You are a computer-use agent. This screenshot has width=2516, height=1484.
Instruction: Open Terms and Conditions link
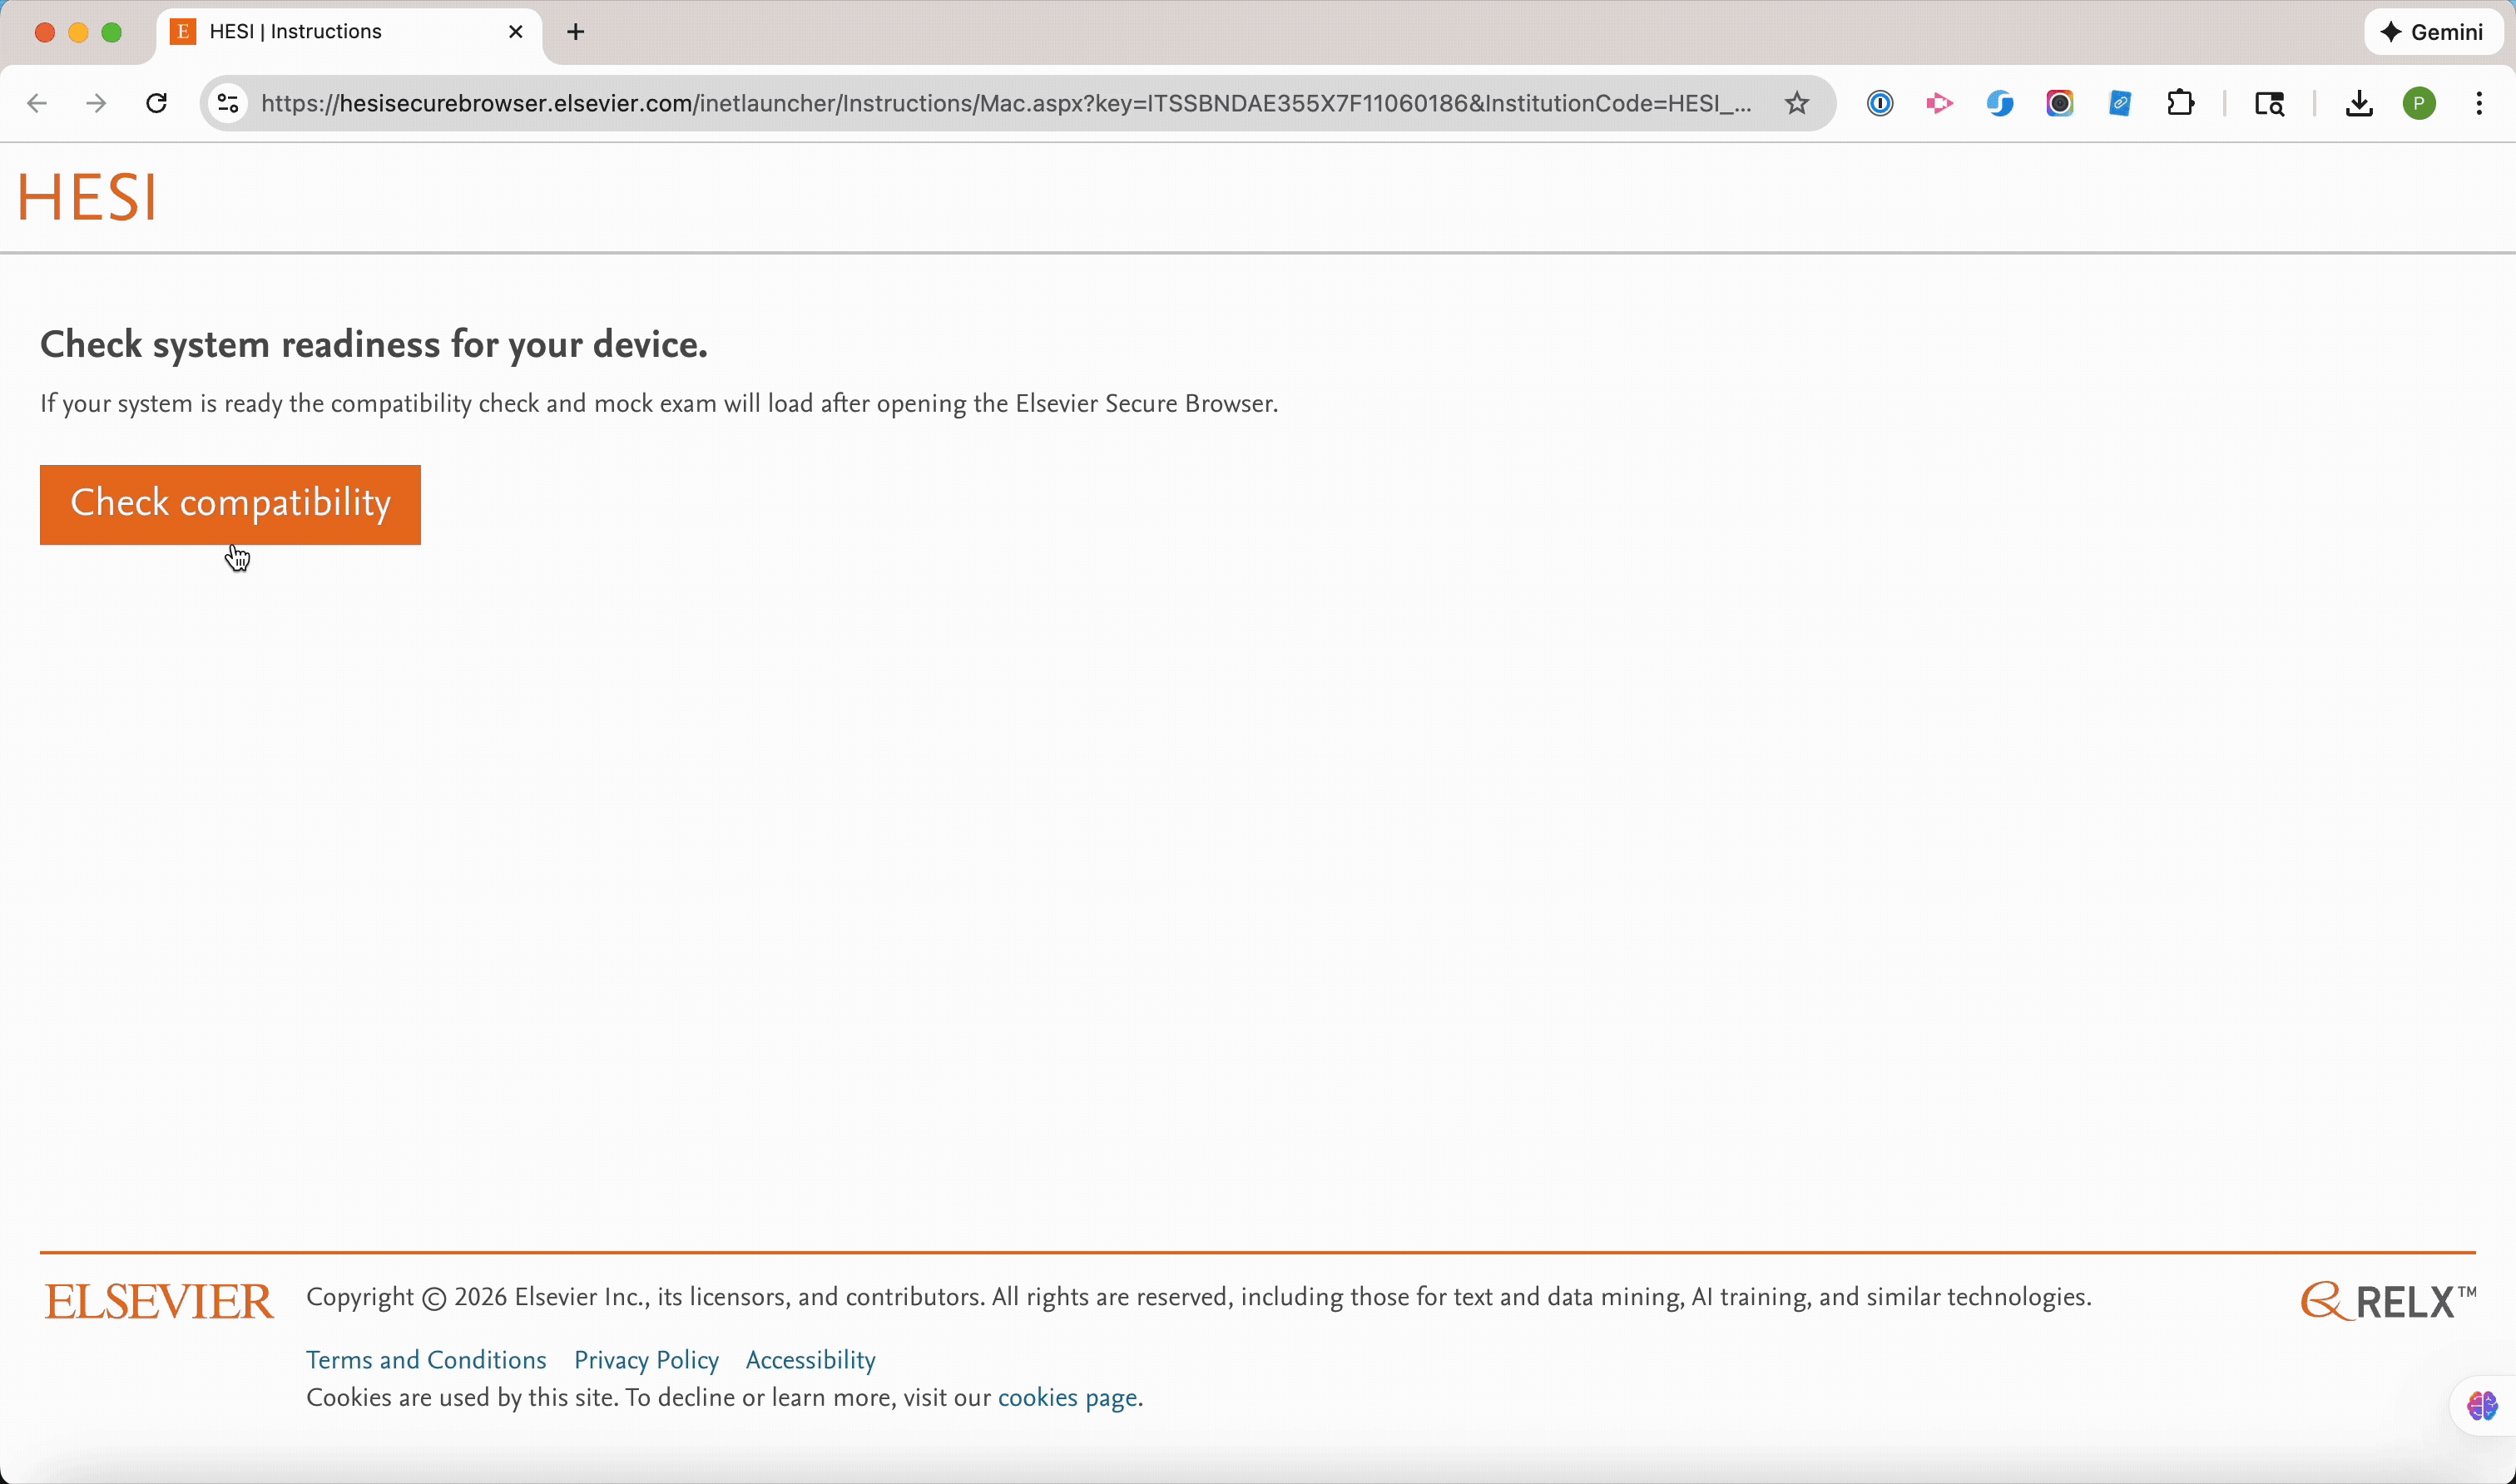pyautogui.click(x=426, y=1360)
